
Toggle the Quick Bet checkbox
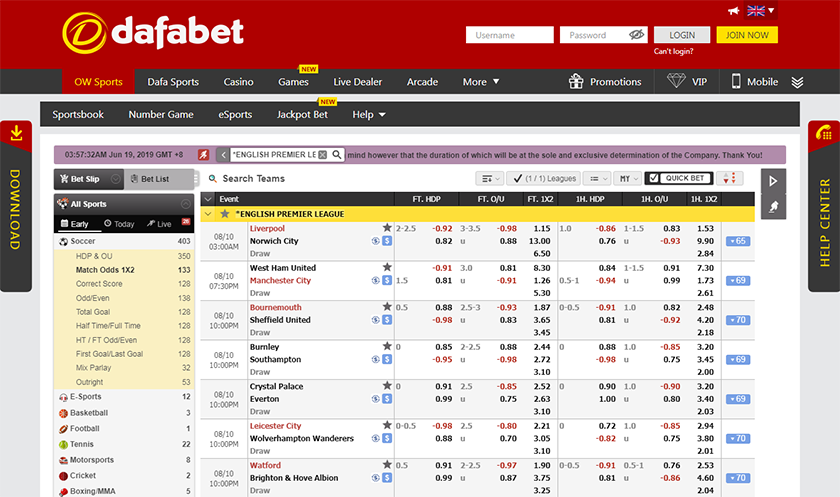click(x=653, y=179)
